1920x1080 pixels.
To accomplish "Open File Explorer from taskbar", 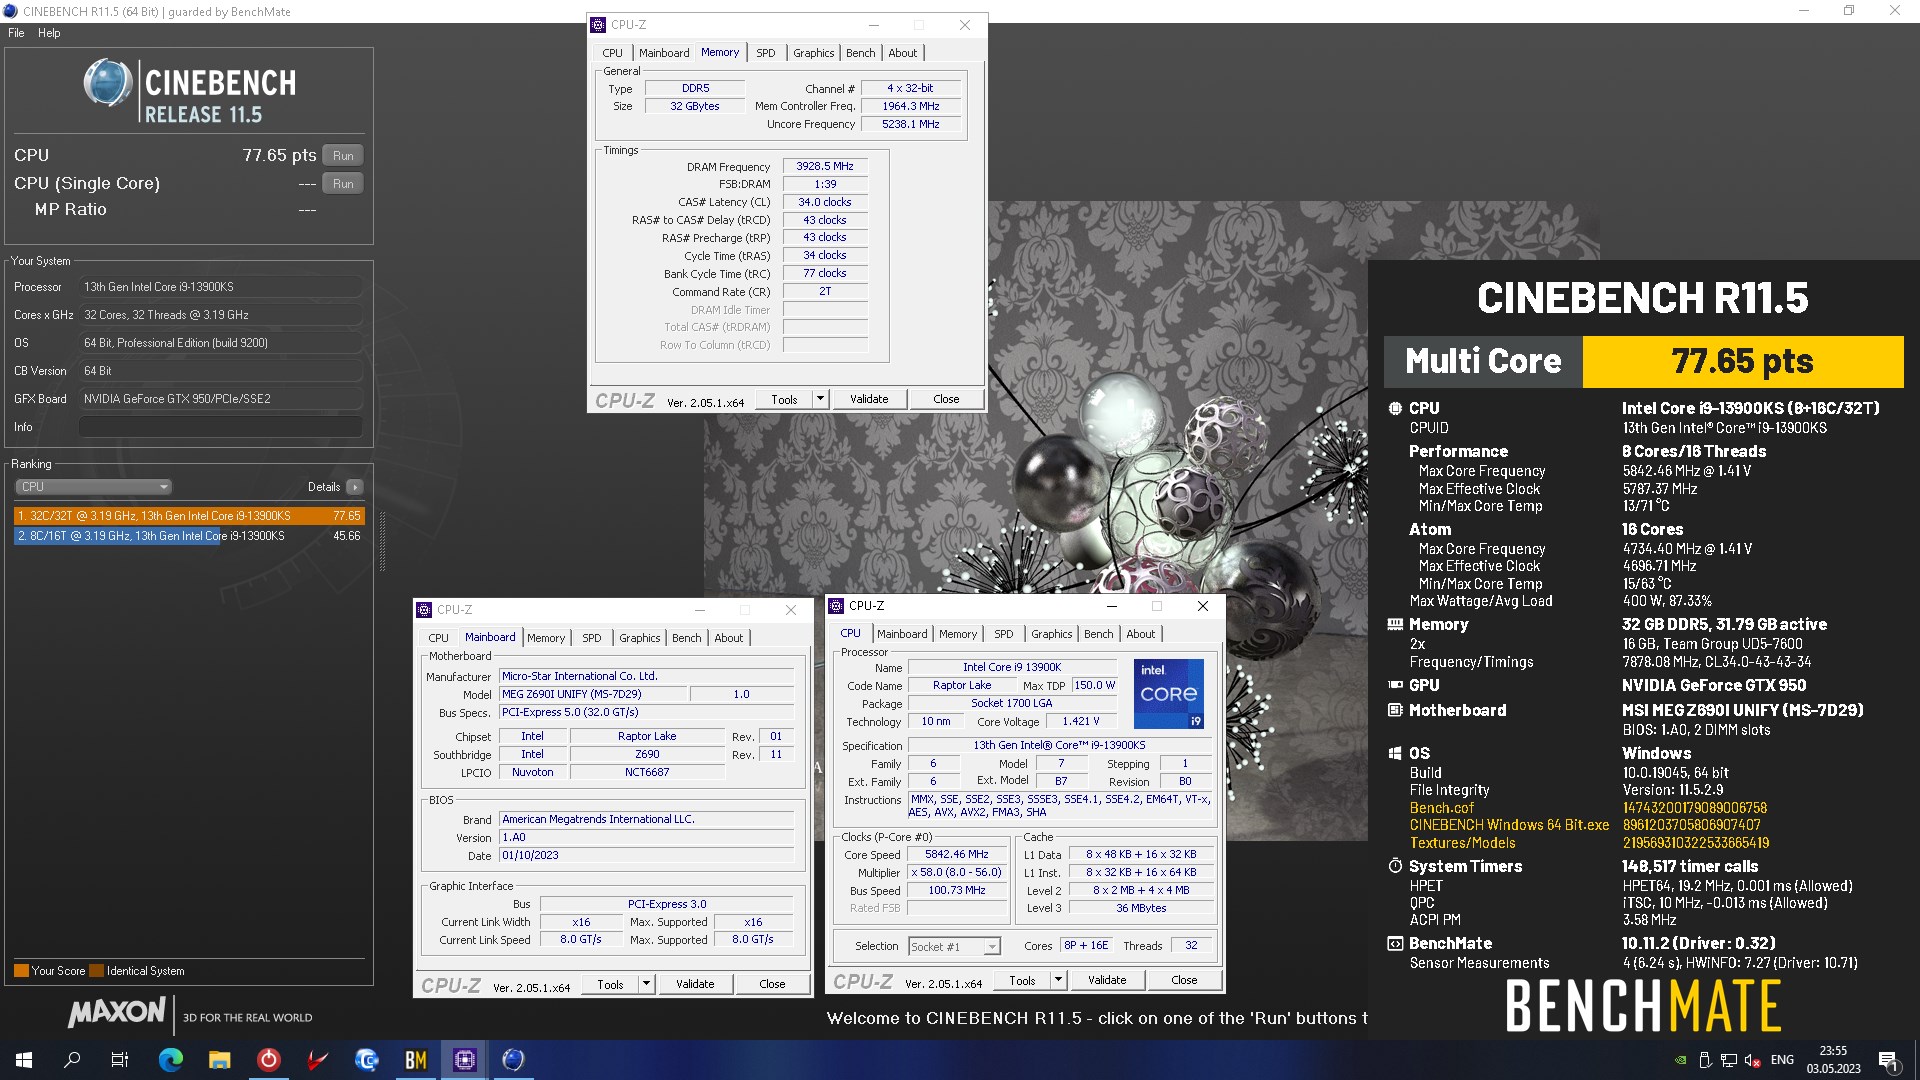I will point(220,1060).
